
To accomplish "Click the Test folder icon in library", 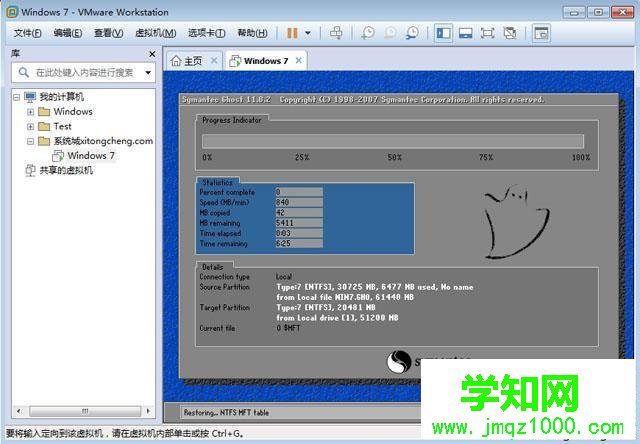I will click(44, 127).
